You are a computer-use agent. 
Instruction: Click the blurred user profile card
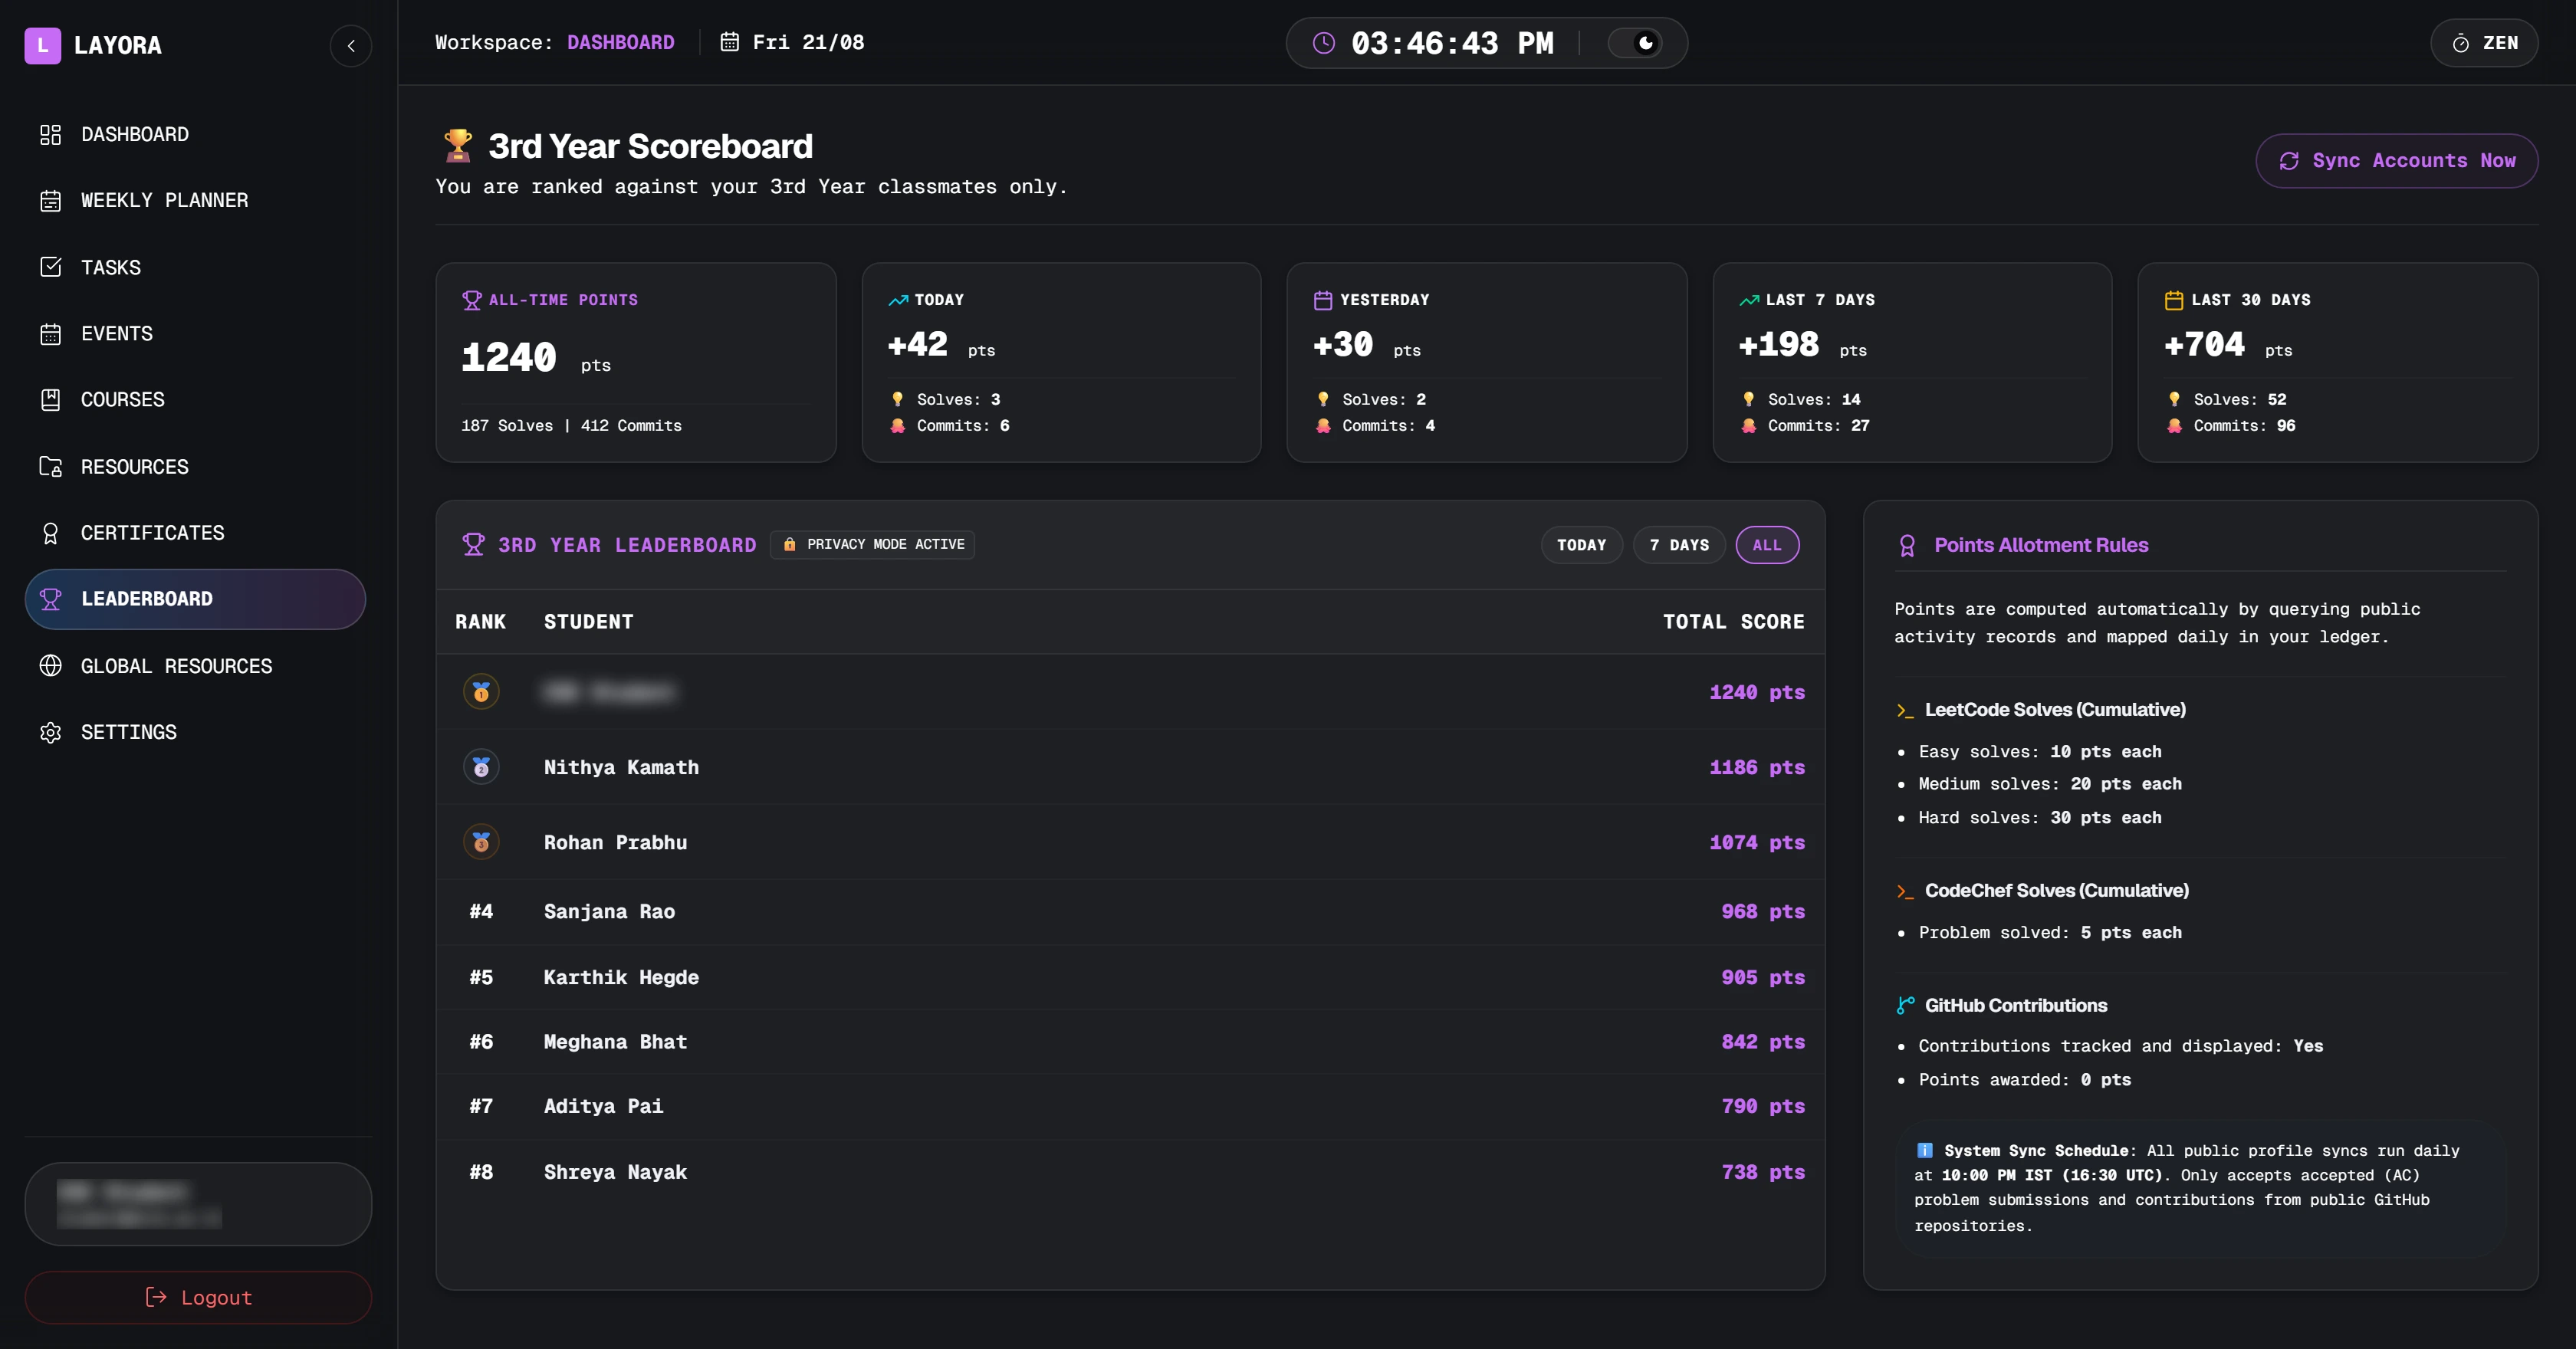point(198,1203)
